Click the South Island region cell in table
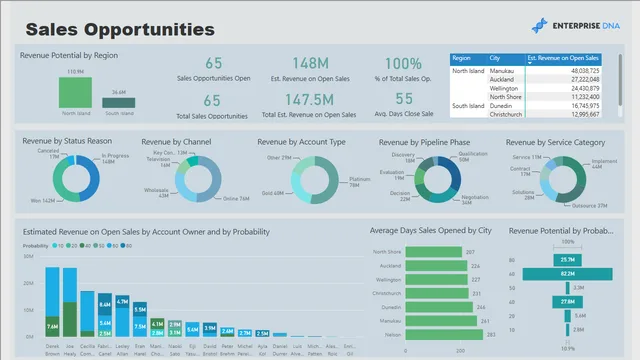 (x=468, y=106)
